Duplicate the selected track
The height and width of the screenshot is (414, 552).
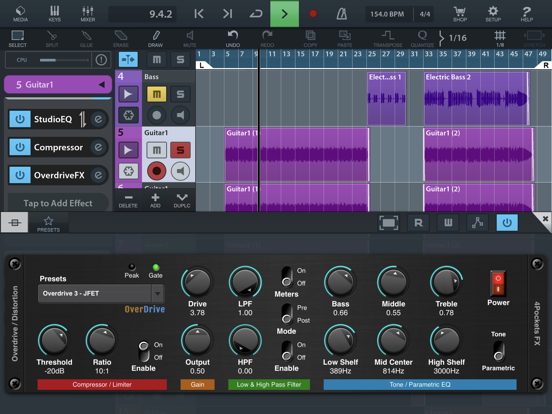coord(182,200)
